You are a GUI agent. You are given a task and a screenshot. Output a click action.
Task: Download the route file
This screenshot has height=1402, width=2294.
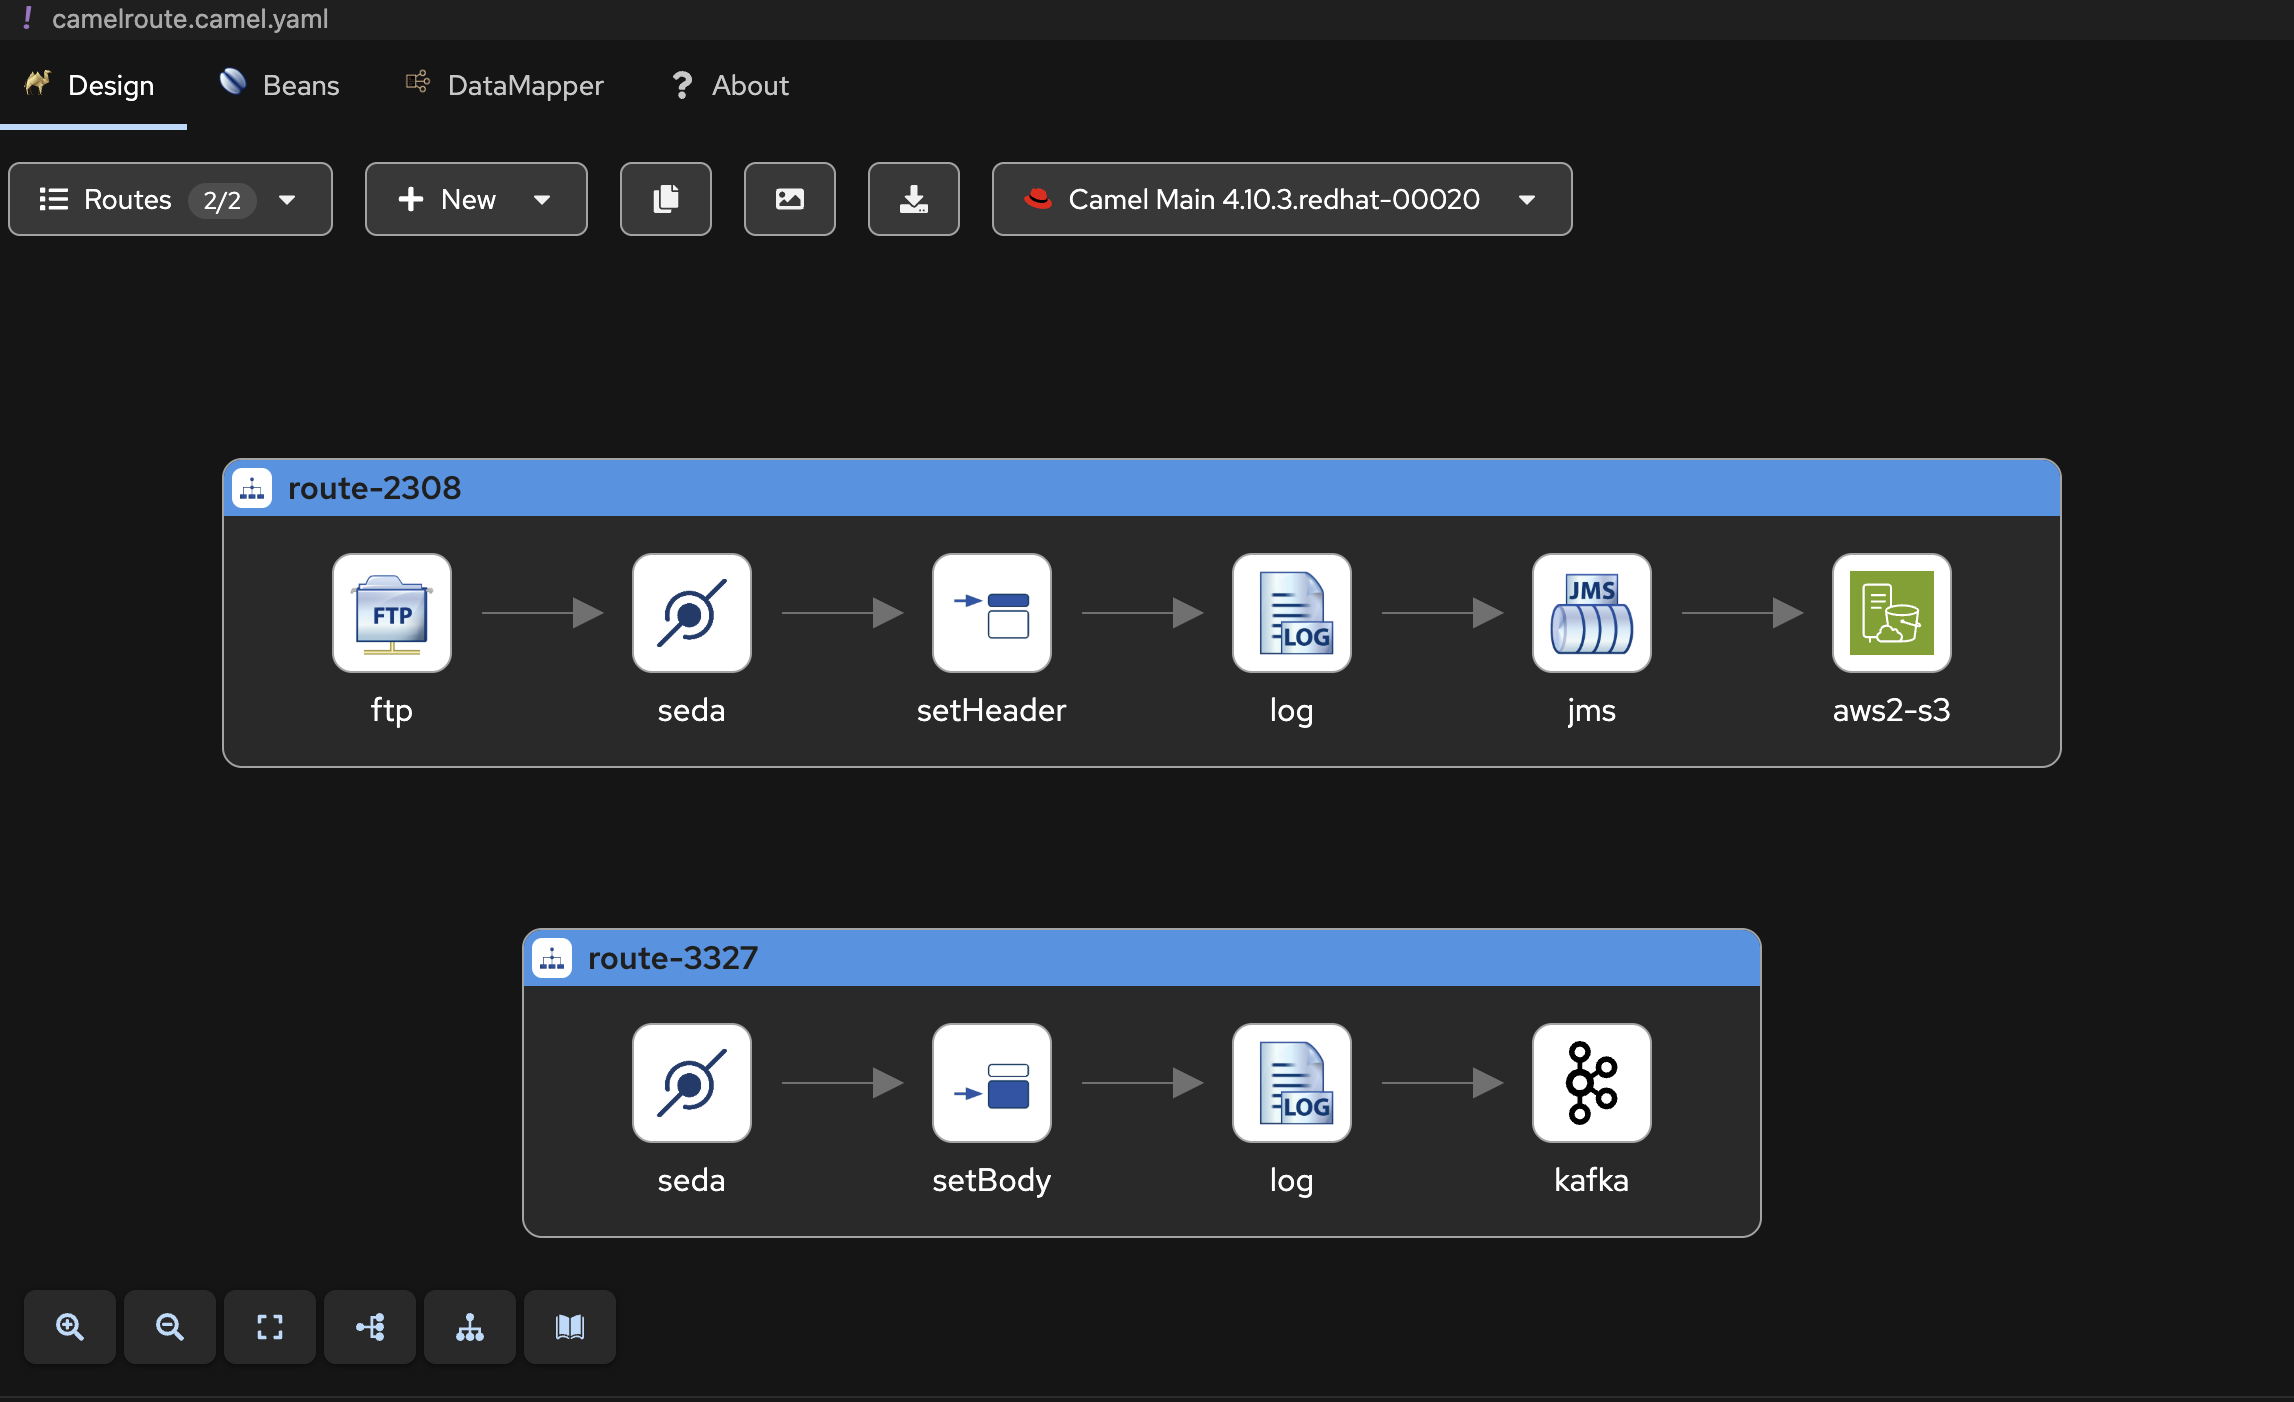914,199
